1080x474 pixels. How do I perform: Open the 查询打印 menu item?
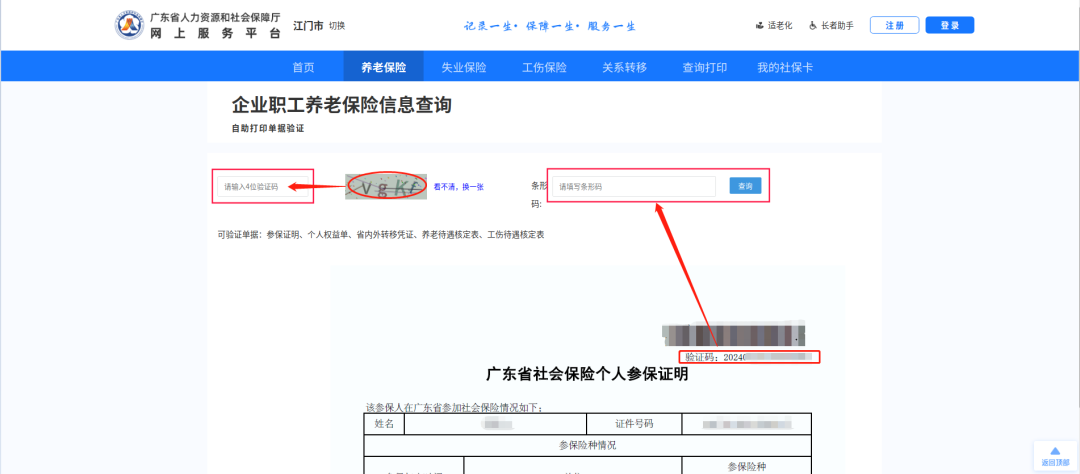[x=704, y=67]
